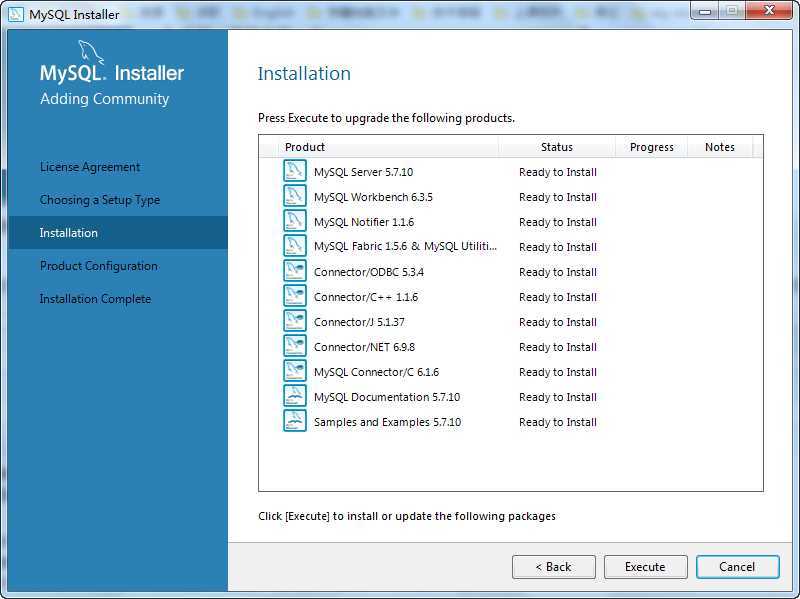Select the MySQL Server 5.7.10 row text
800x599 pixels.
pyautogui.click(x=363, y=172)
